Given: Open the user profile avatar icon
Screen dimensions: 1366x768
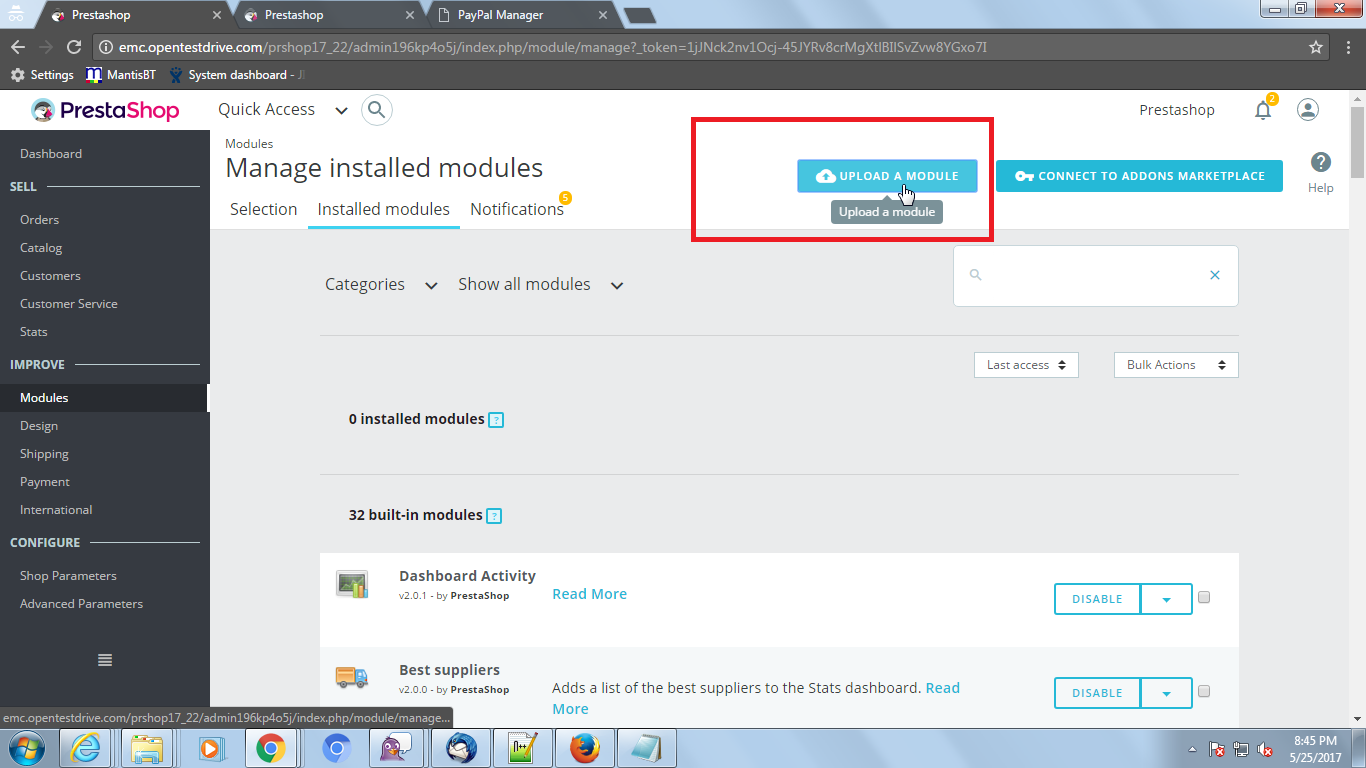Looking at the screenshot, I should 1308,110.
